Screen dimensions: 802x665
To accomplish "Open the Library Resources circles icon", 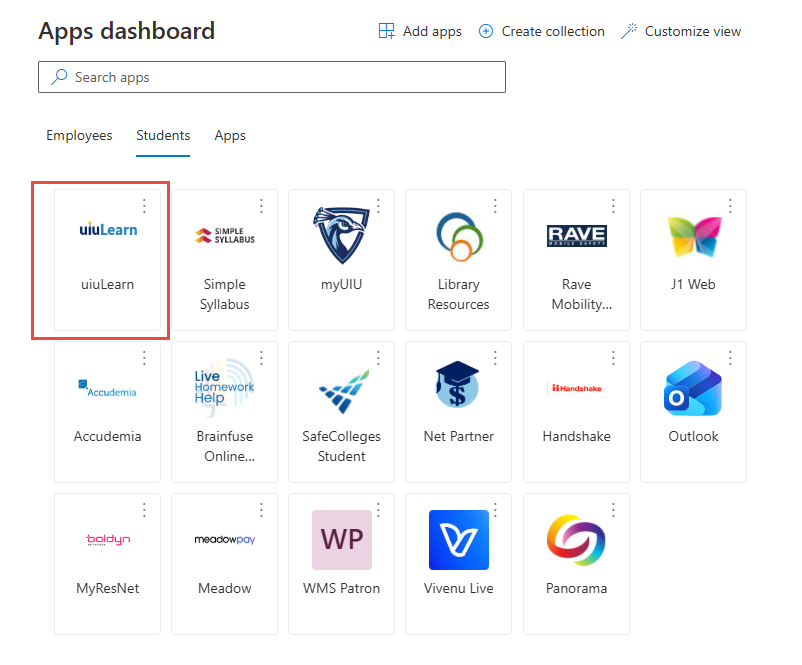I will (459, 236).
